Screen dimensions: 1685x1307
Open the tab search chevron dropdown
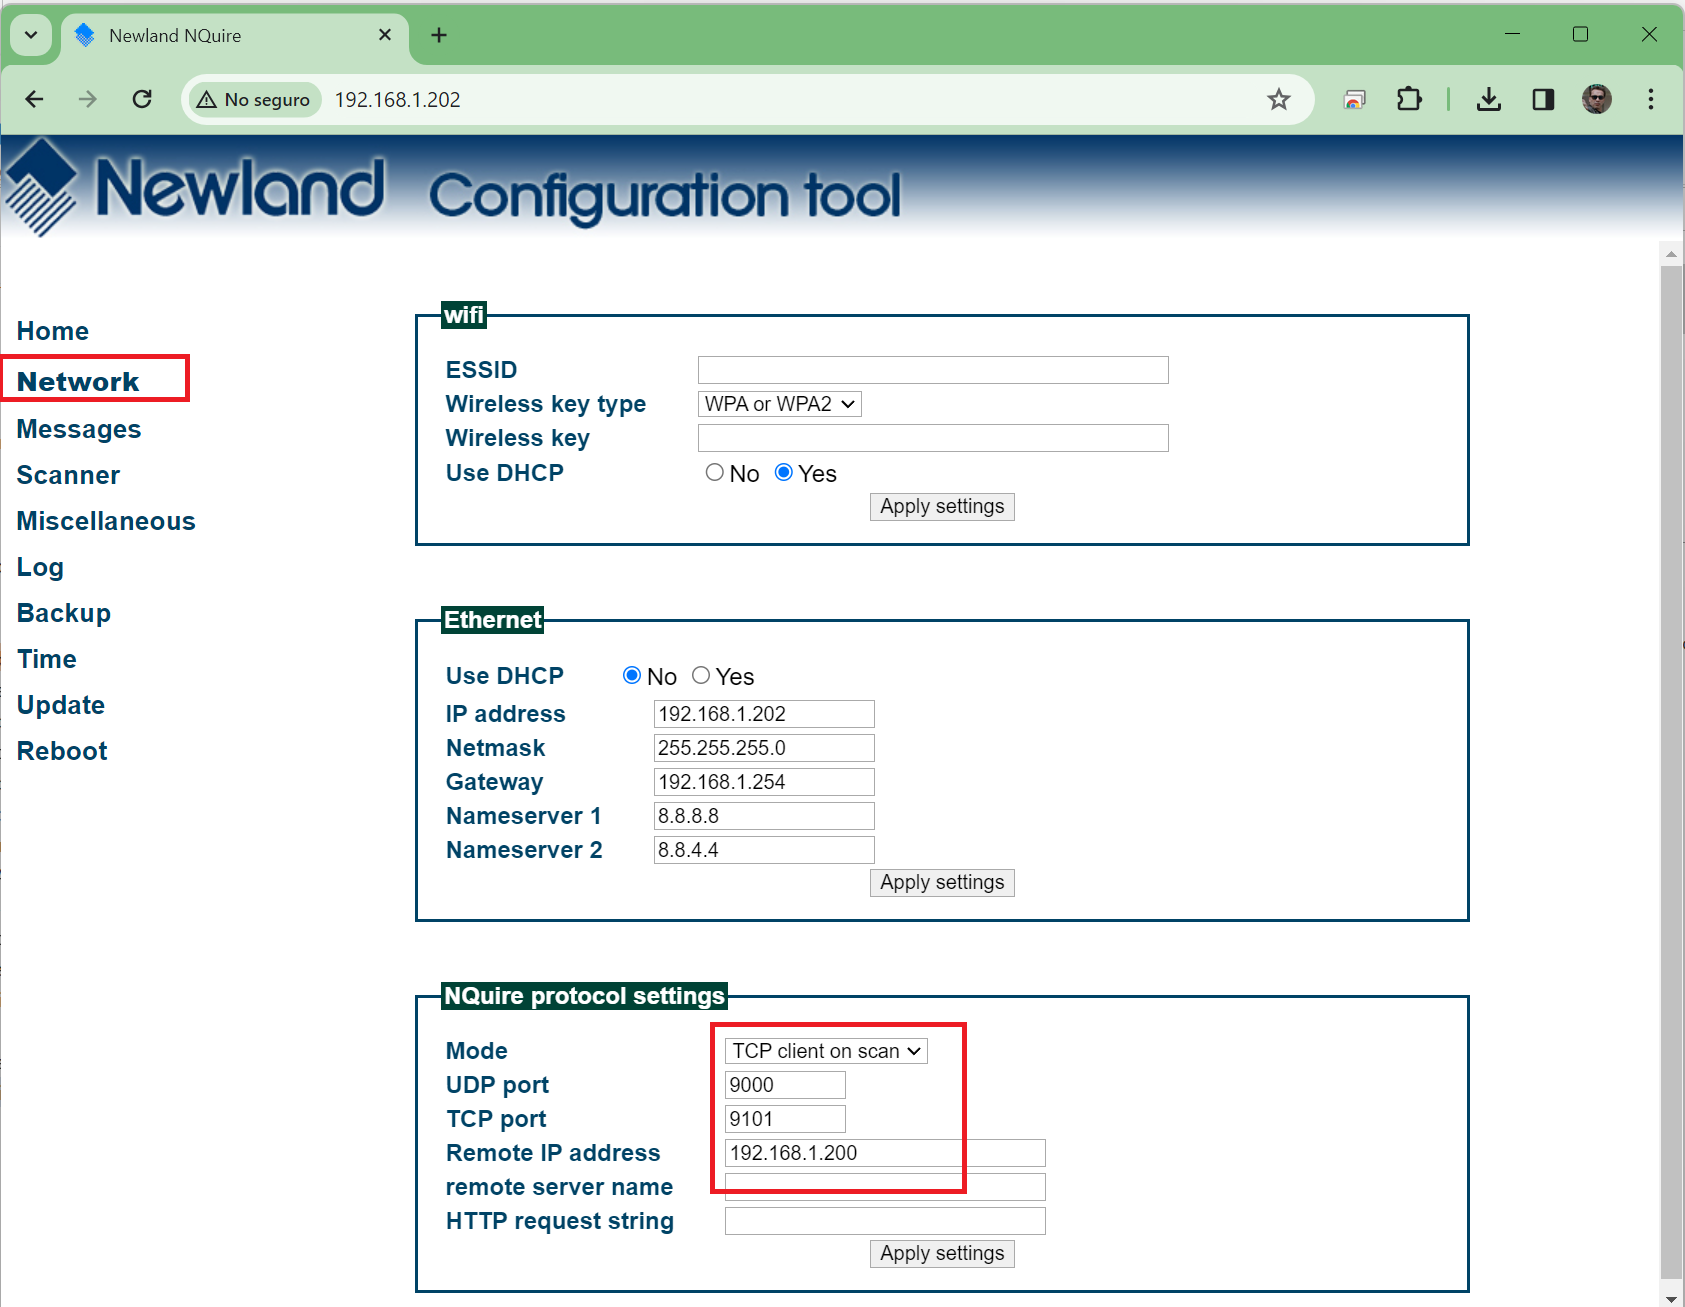[x=31, y=35]
